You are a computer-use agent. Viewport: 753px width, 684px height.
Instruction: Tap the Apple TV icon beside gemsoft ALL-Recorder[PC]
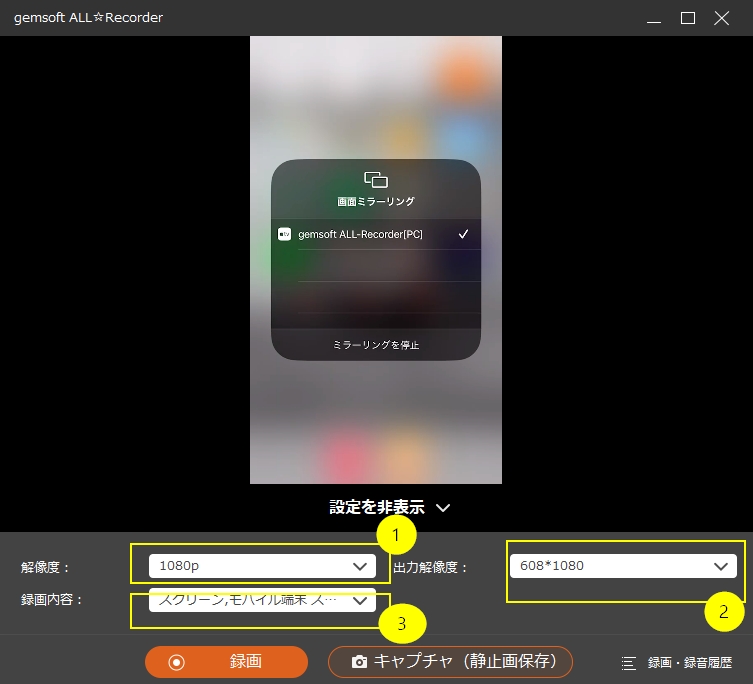(285, 234)
